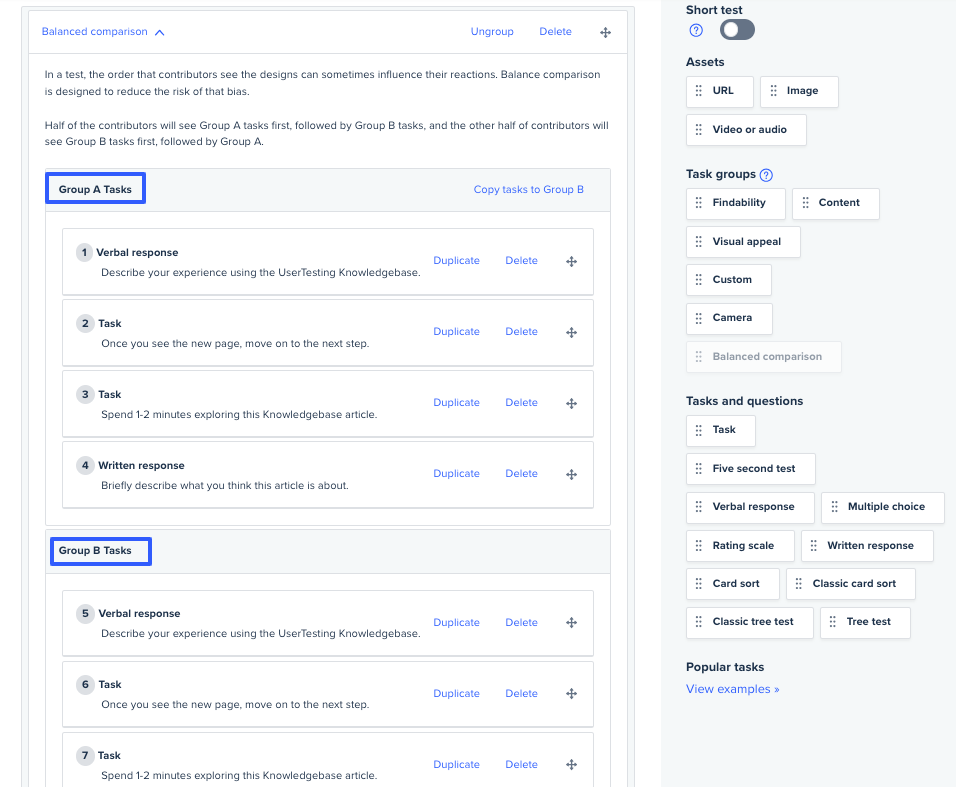The width and height of the screenshot is (956, 787).
Task: Click the grip icon on Card sort item
Action: [x=699, y=584]
